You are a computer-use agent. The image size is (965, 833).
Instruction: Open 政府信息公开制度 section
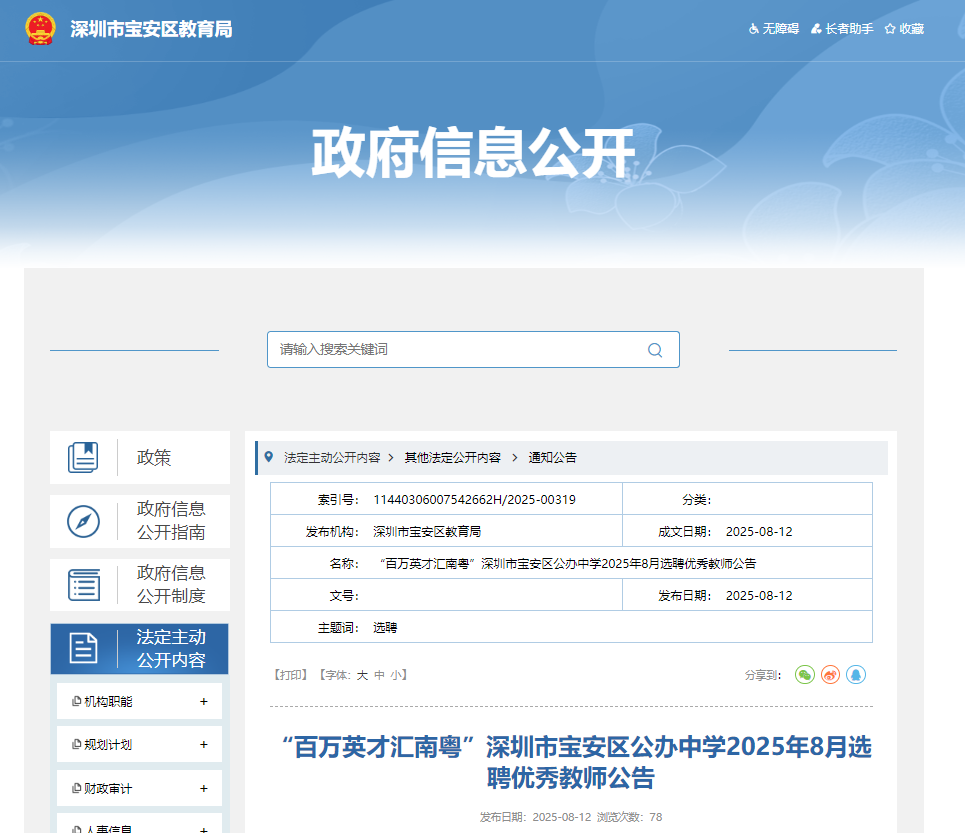pos(140,585)
